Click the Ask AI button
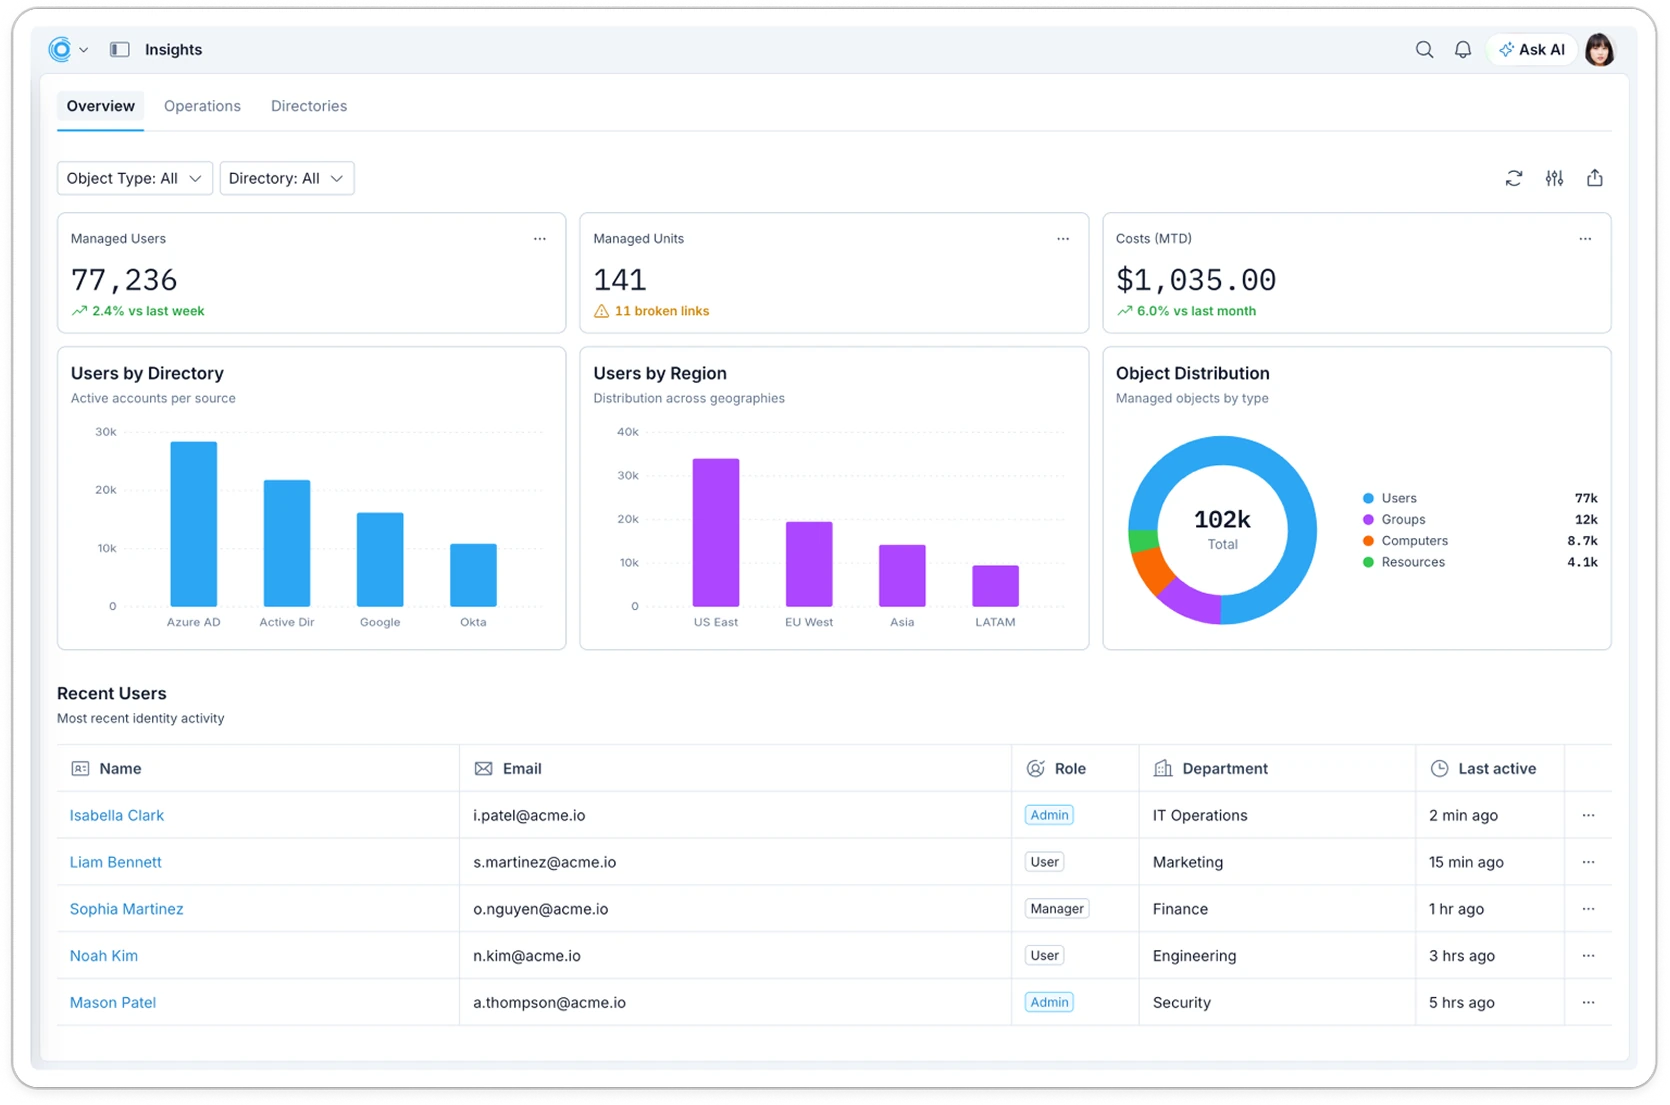This screenshot has height=1105, width=1670. [x=1532, y=49]
